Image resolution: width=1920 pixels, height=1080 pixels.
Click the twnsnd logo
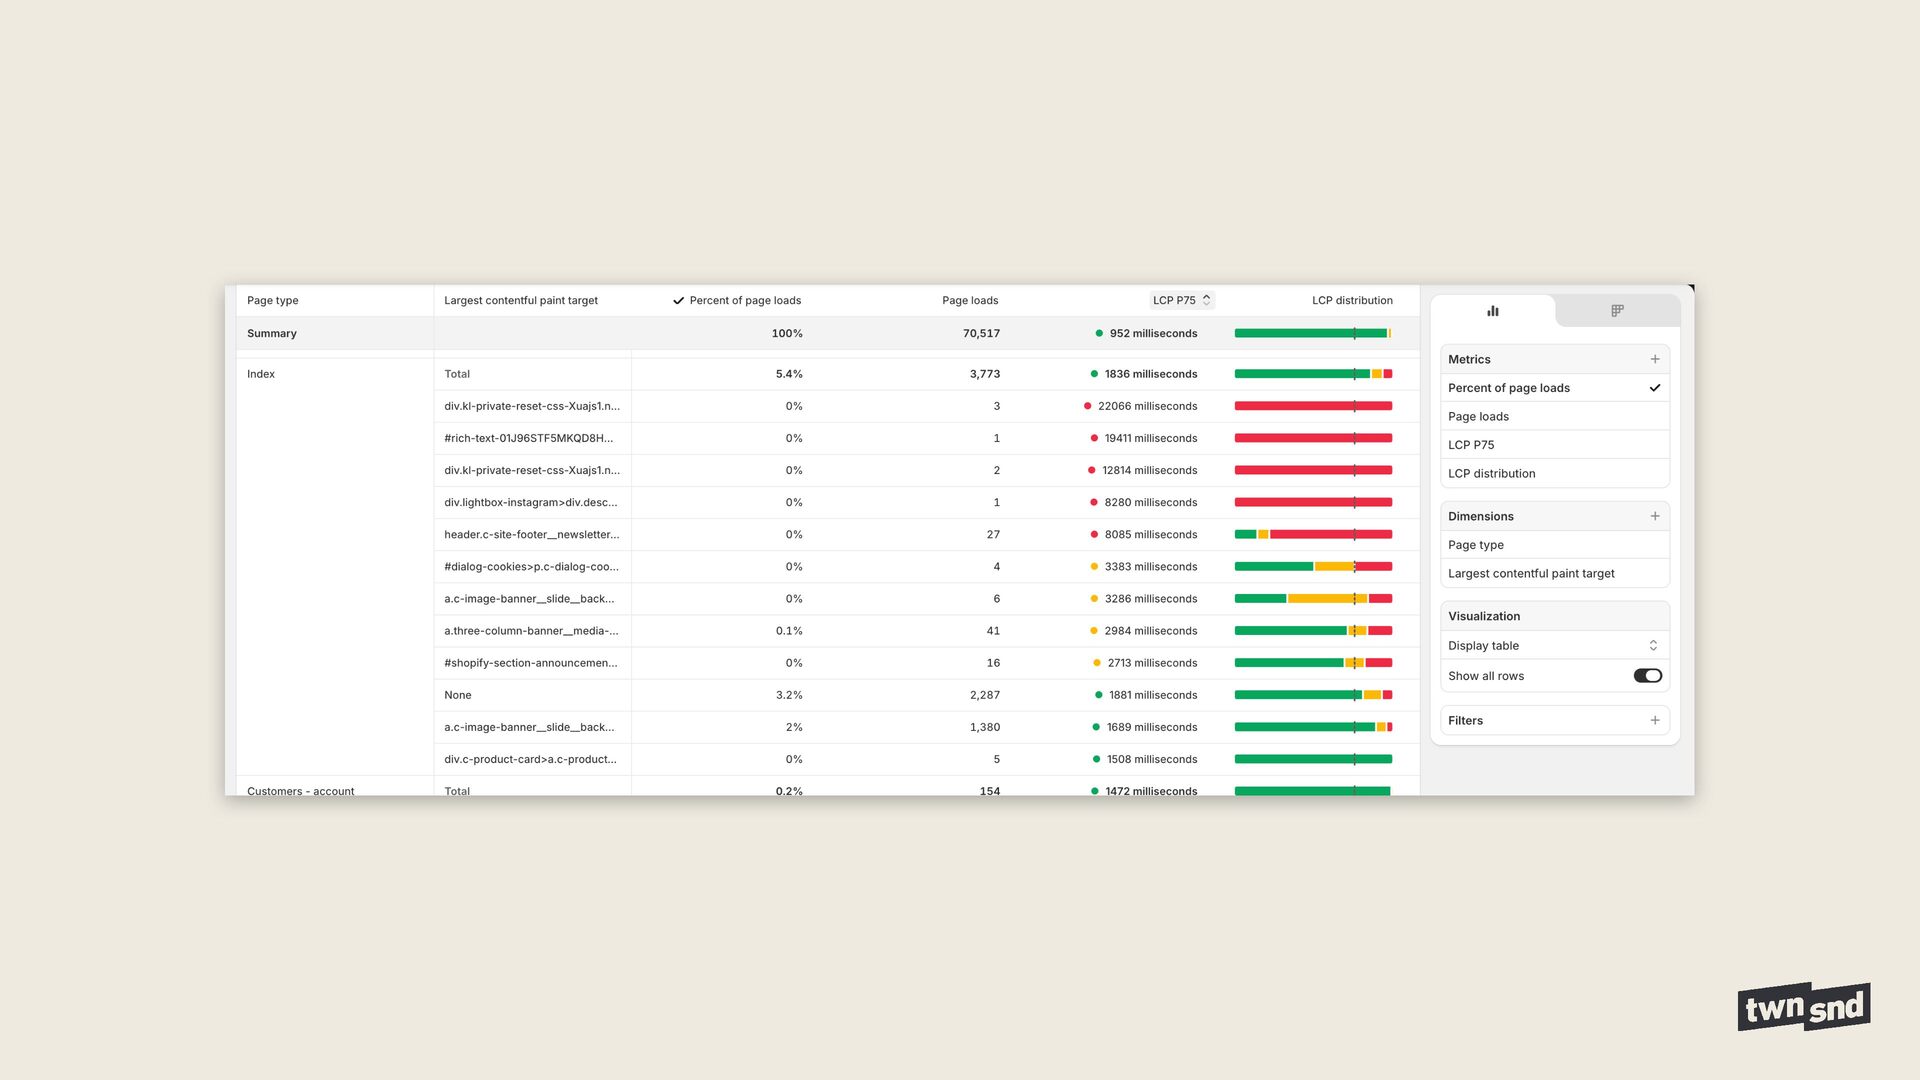coord(1803,1006)
